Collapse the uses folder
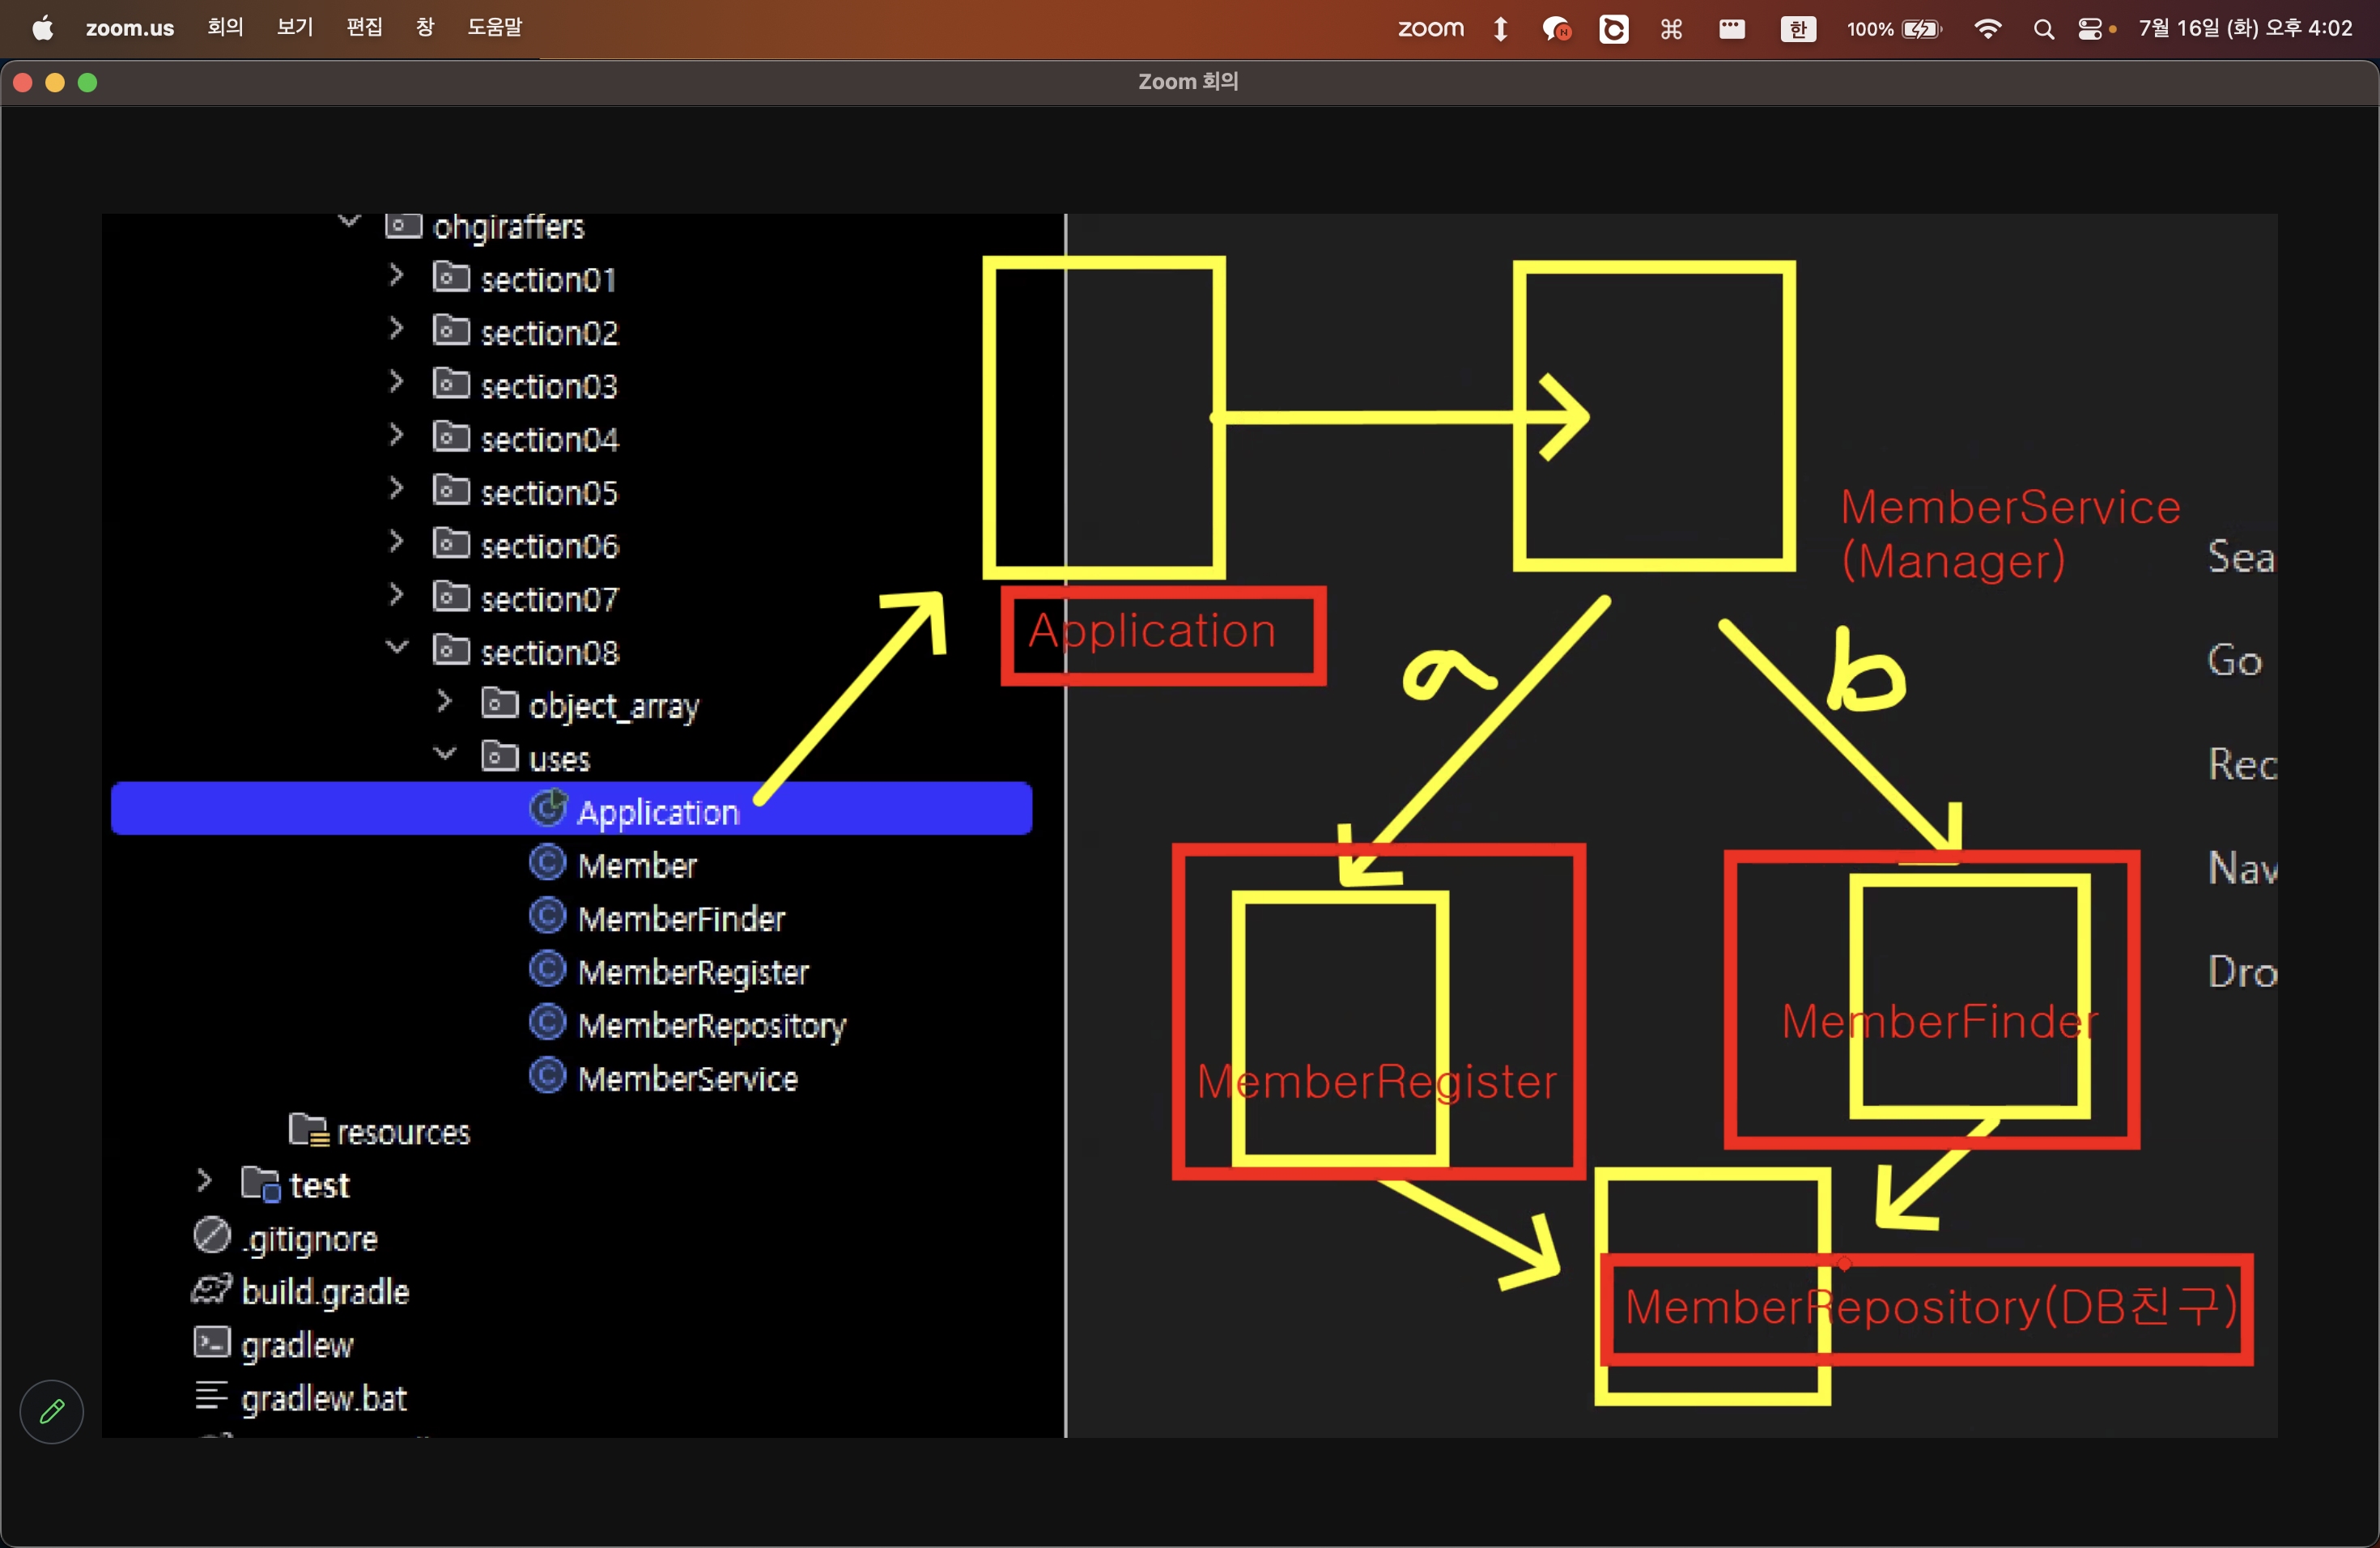 444,754
